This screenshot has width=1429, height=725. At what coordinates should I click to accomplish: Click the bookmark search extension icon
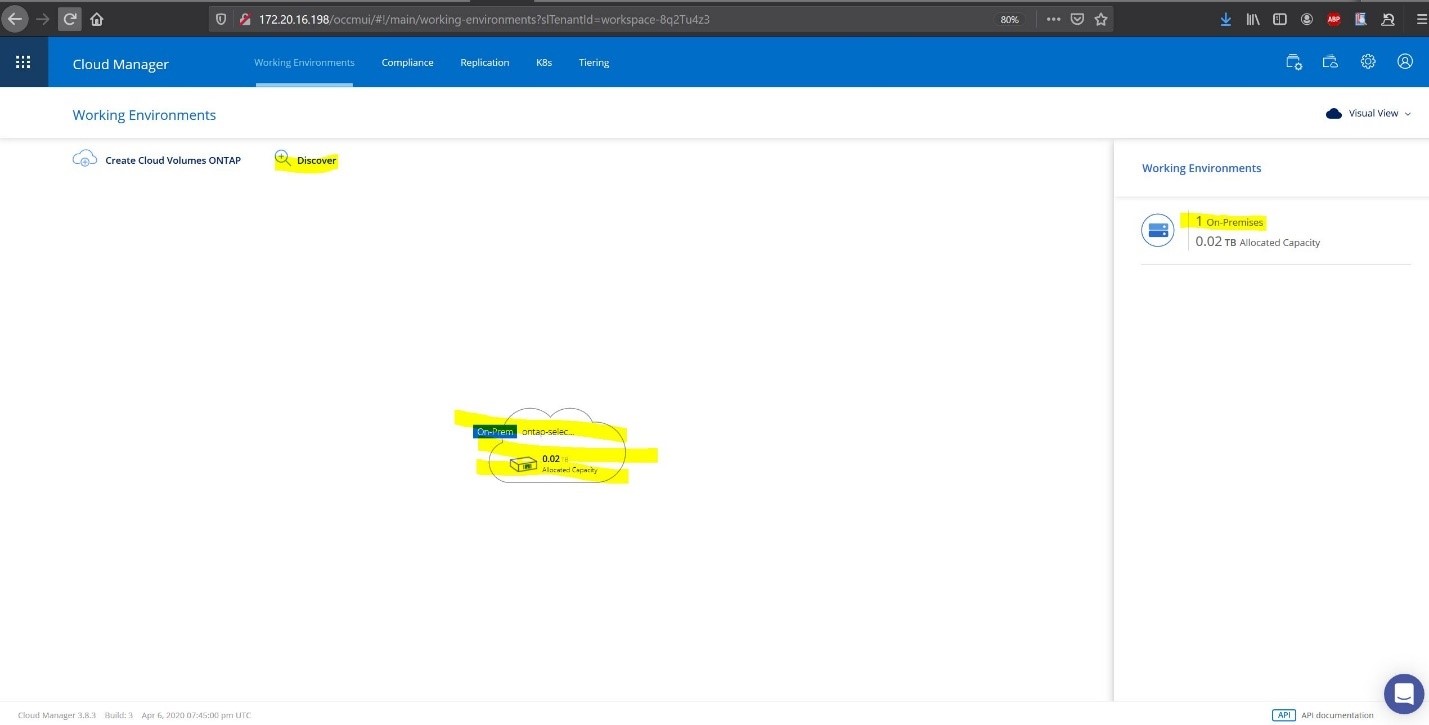(x=1360, y=19)
